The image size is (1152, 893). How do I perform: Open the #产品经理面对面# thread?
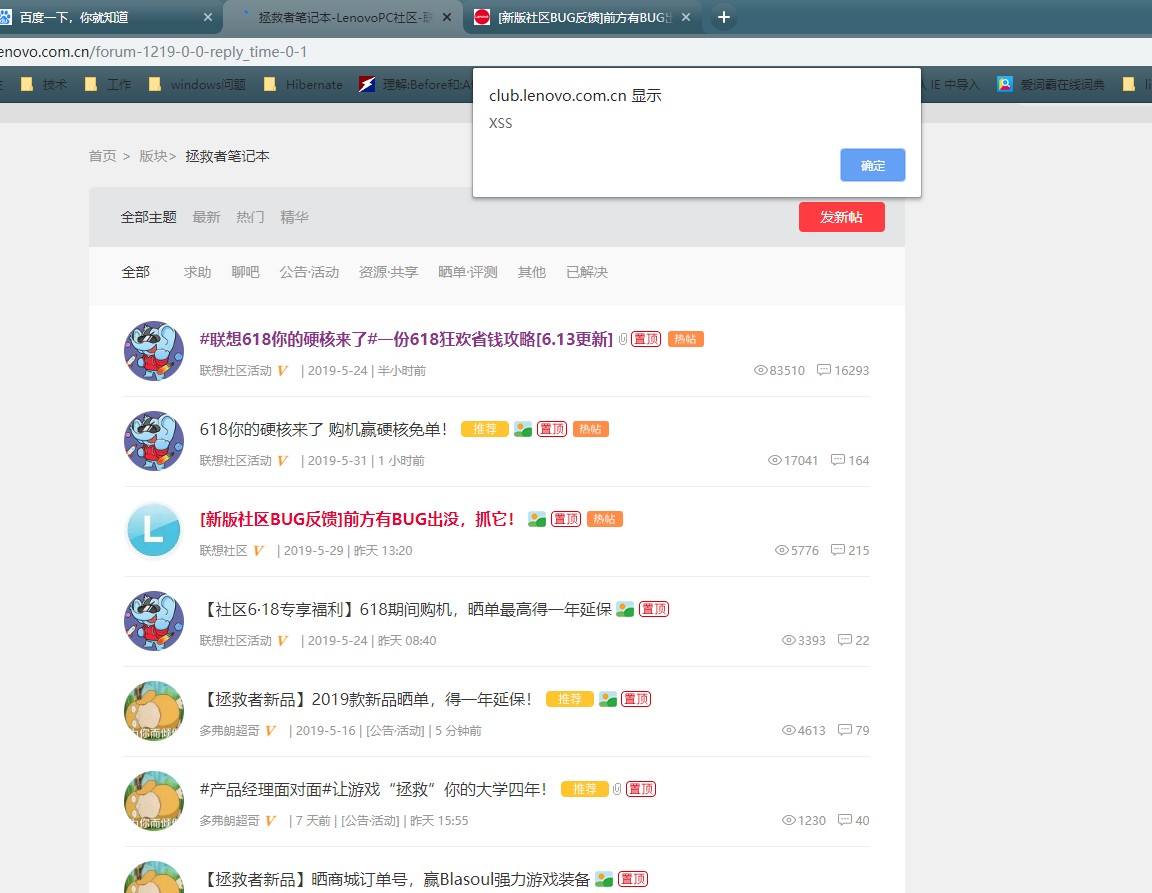(373, 789)
